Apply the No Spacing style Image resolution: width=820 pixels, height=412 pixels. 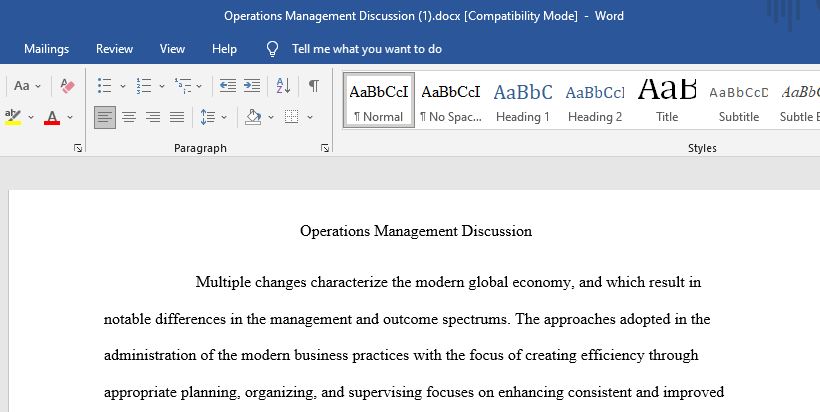click(x=451, y=100)
